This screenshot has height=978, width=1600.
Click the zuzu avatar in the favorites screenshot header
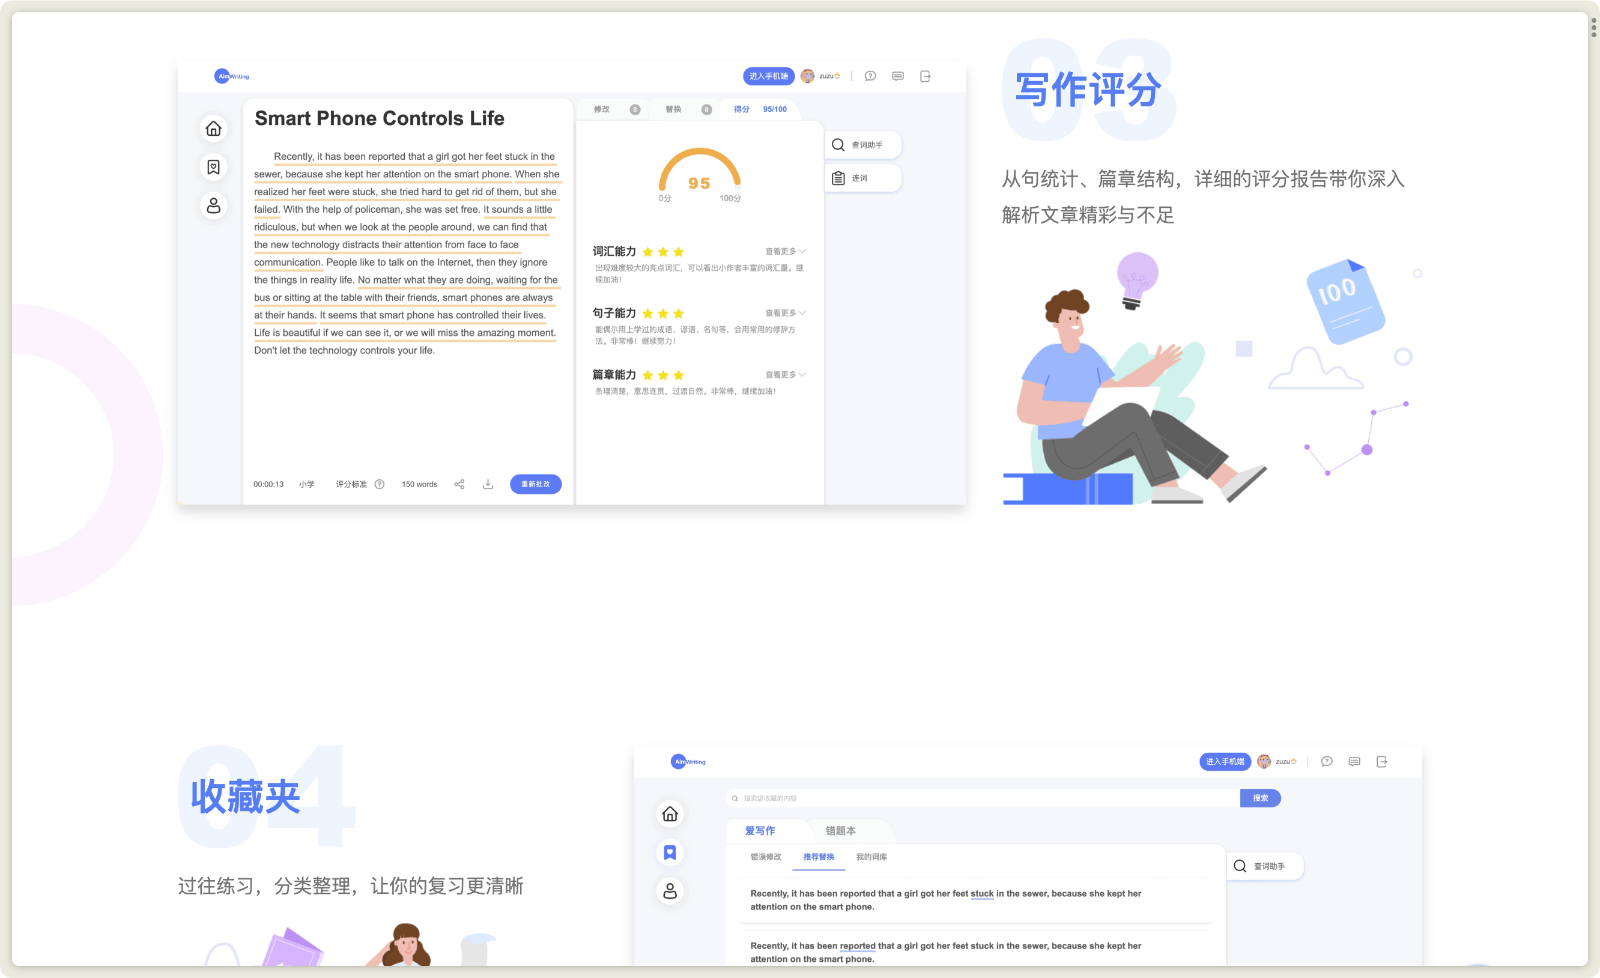1264,762
